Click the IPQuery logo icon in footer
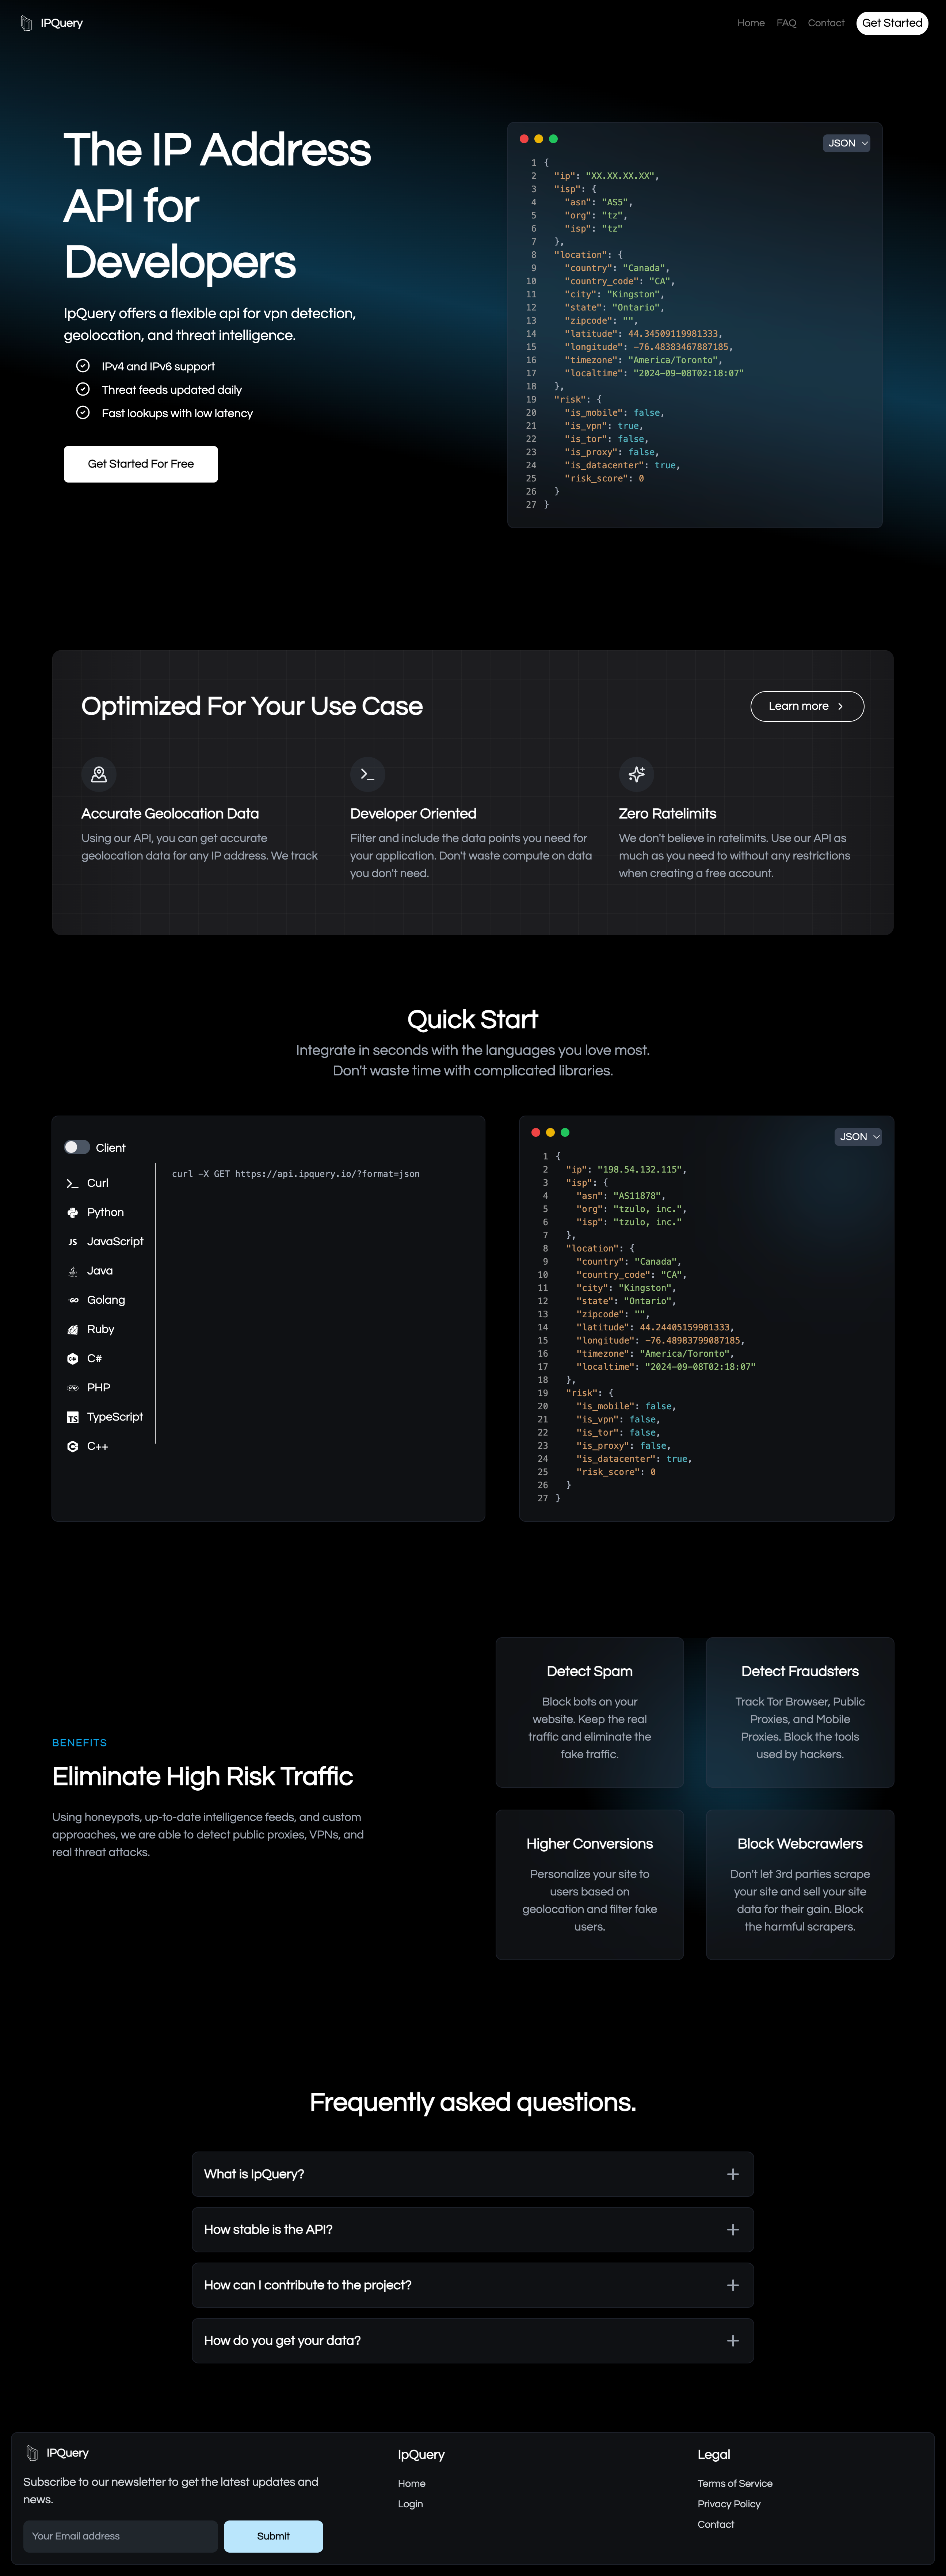The height and width of the screenshot is (2576, 946). tap(32, 2452)
